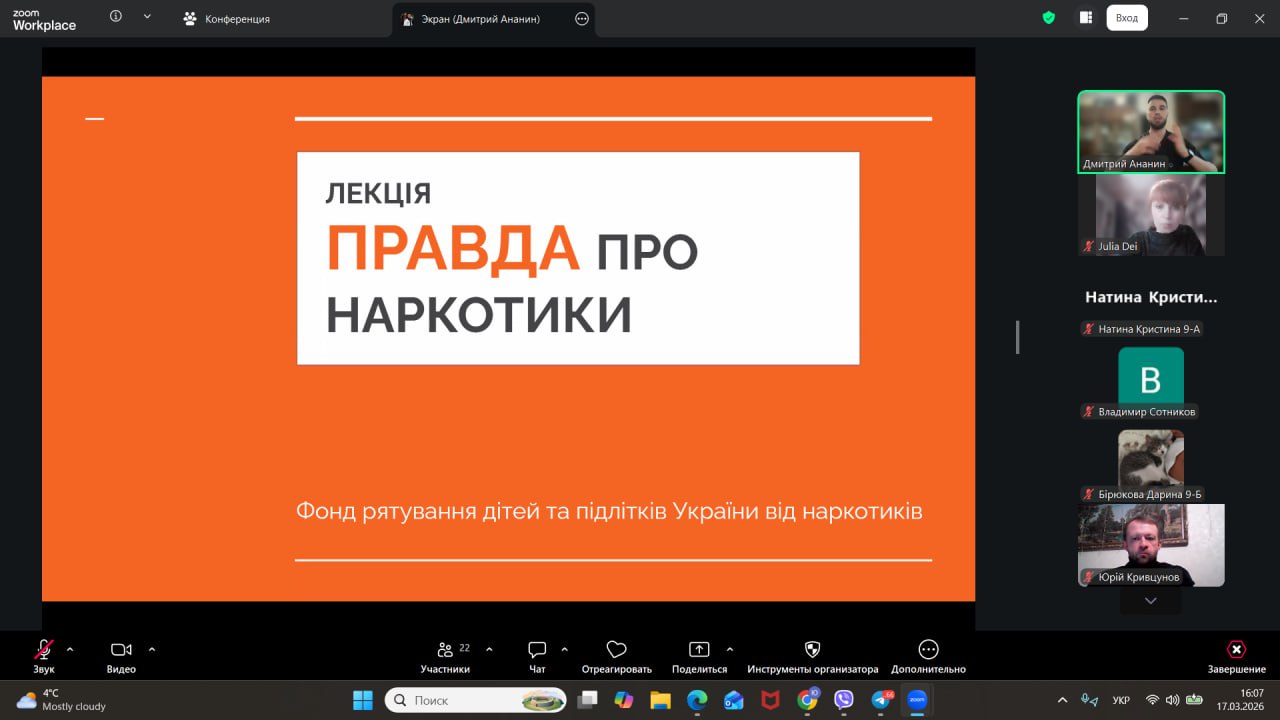Expand video options arrow next to Видео
1280x720 pixels.
click(x=152, y=649)
